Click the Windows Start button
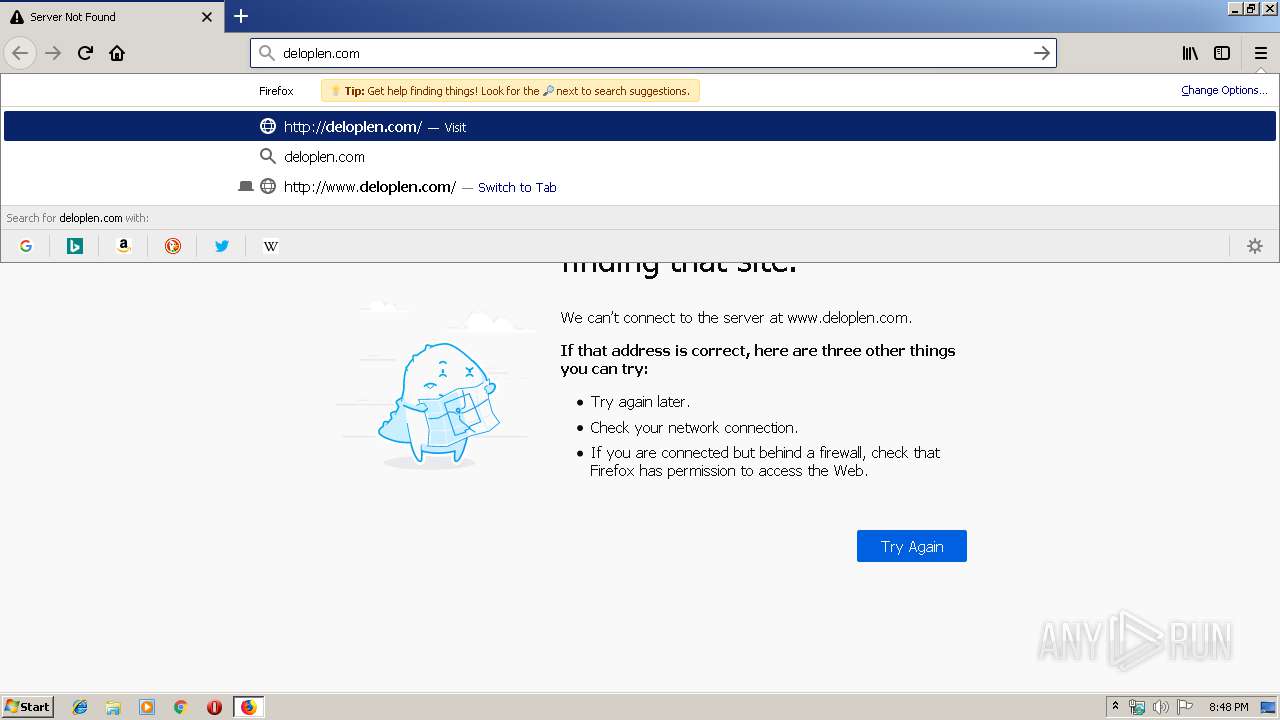 point(28,706)
